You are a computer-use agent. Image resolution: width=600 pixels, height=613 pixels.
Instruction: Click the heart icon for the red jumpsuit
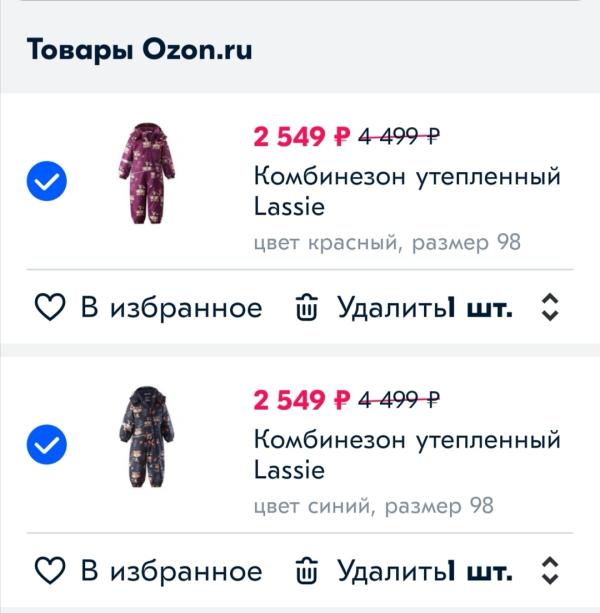50,308
